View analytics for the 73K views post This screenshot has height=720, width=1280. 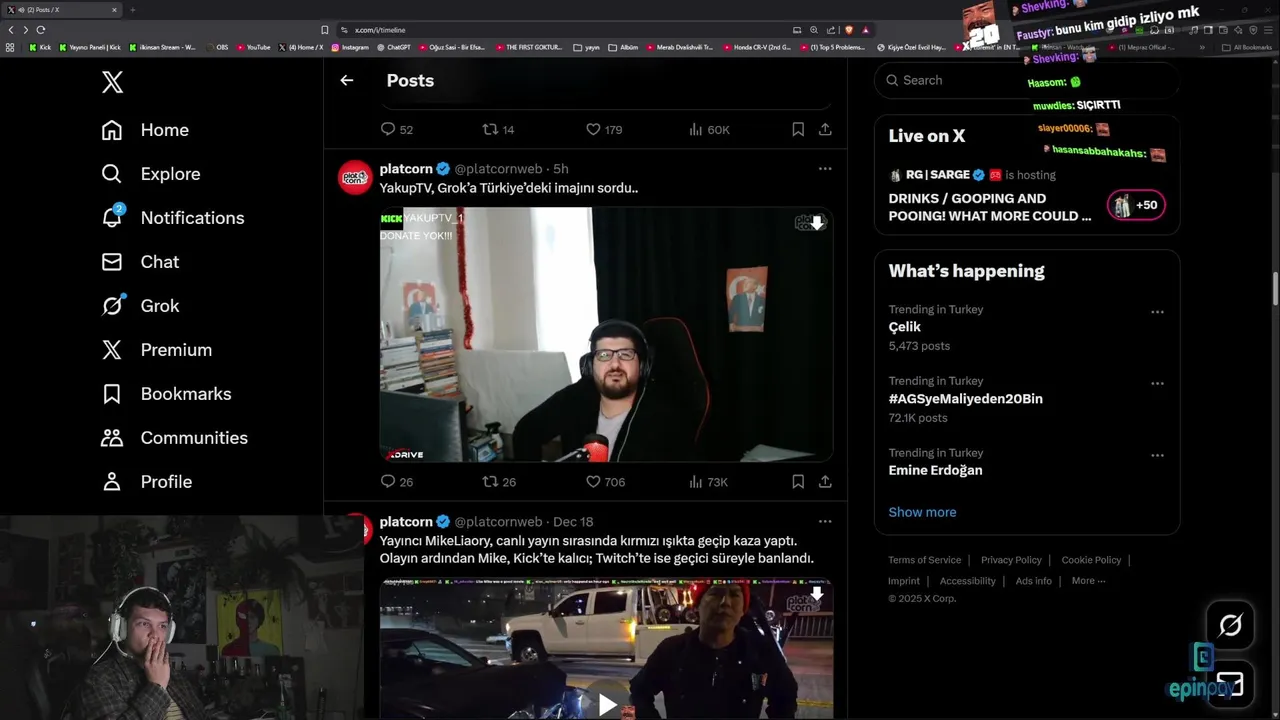(x=709, y=482)
